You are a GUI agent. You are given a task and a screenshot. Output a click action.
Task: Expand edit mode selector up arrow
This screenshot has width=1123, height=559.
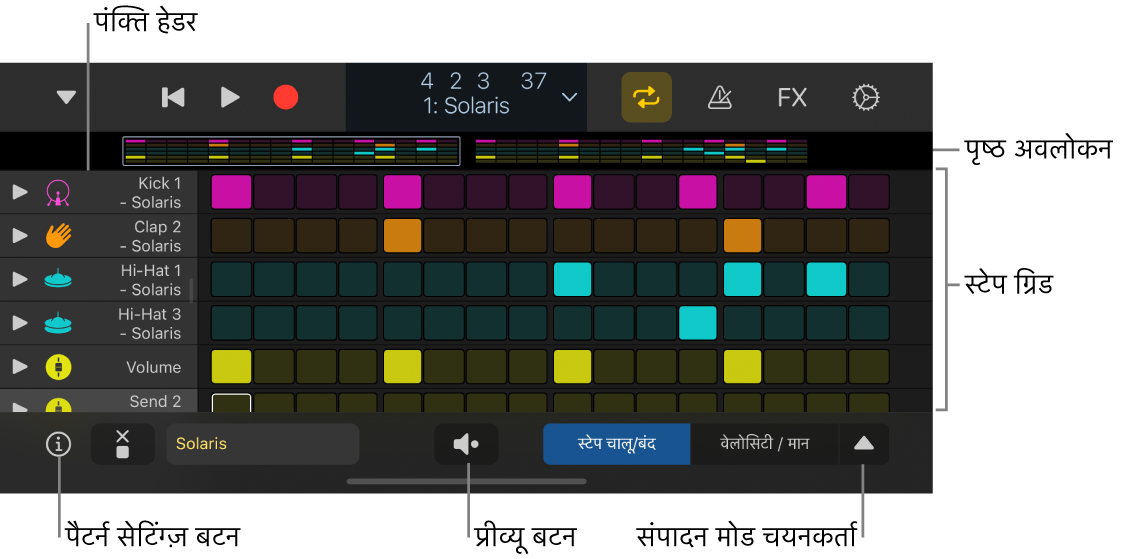(864, 444)
